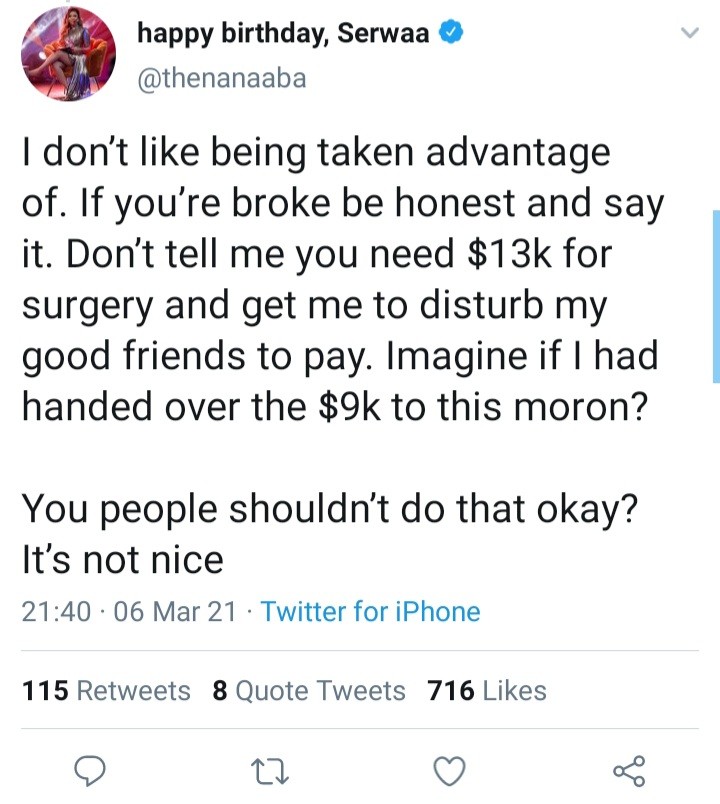Expand the tweet options chevron
This screenshot has height=804, width=720.
coord(690,33)
